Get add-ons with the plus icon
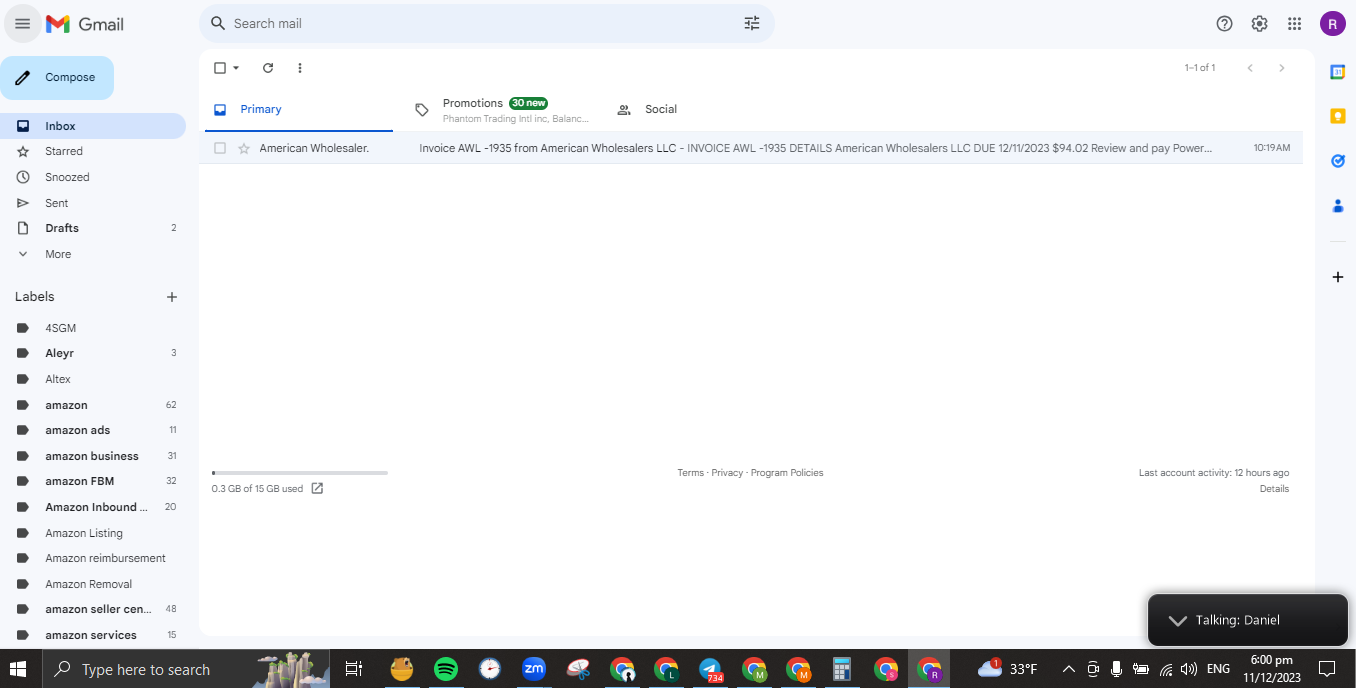The height and width of the screenshot is (688, 1356). [1337, 277]
